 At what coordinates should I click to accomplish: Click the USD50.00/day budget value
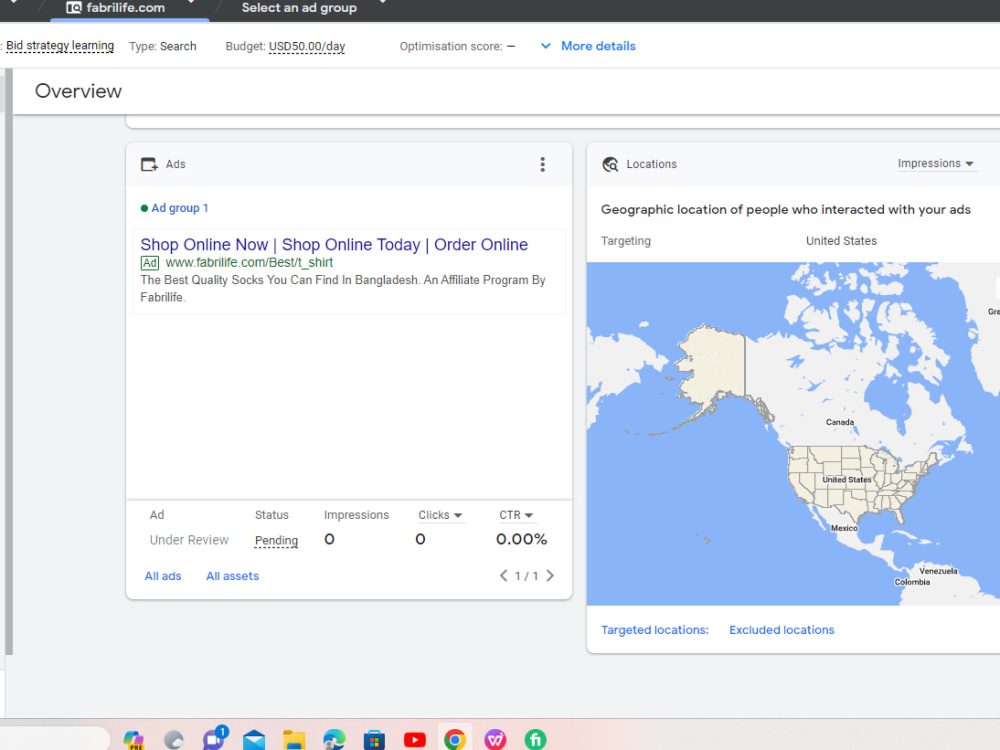click(x=307, y=47)
